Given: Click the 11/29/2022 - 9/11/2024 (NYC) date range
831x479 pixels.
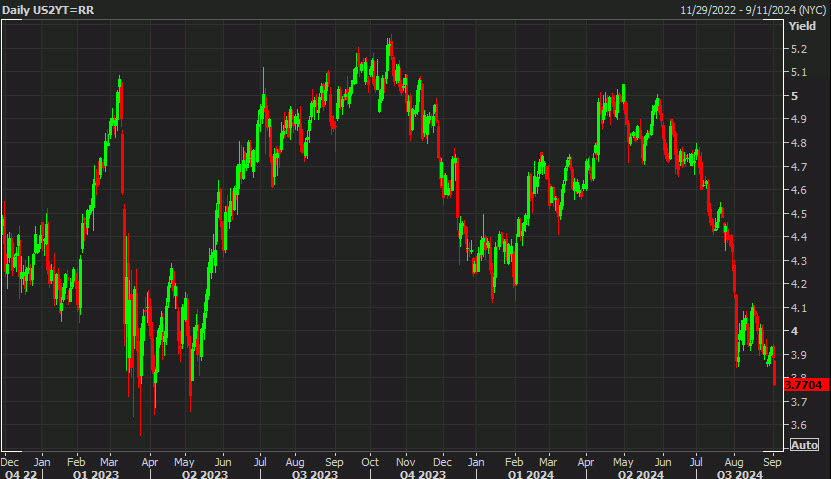Looking at the screenshot, I should 753,10.
